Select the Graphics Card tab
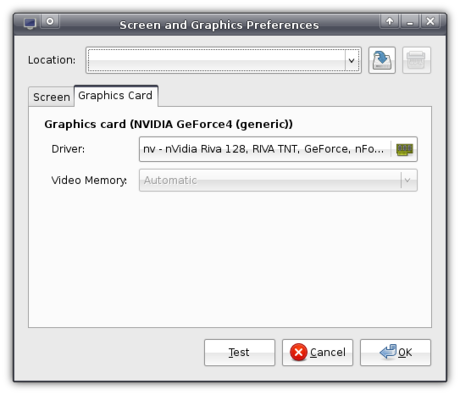460x395 pixels. point(116,96)
